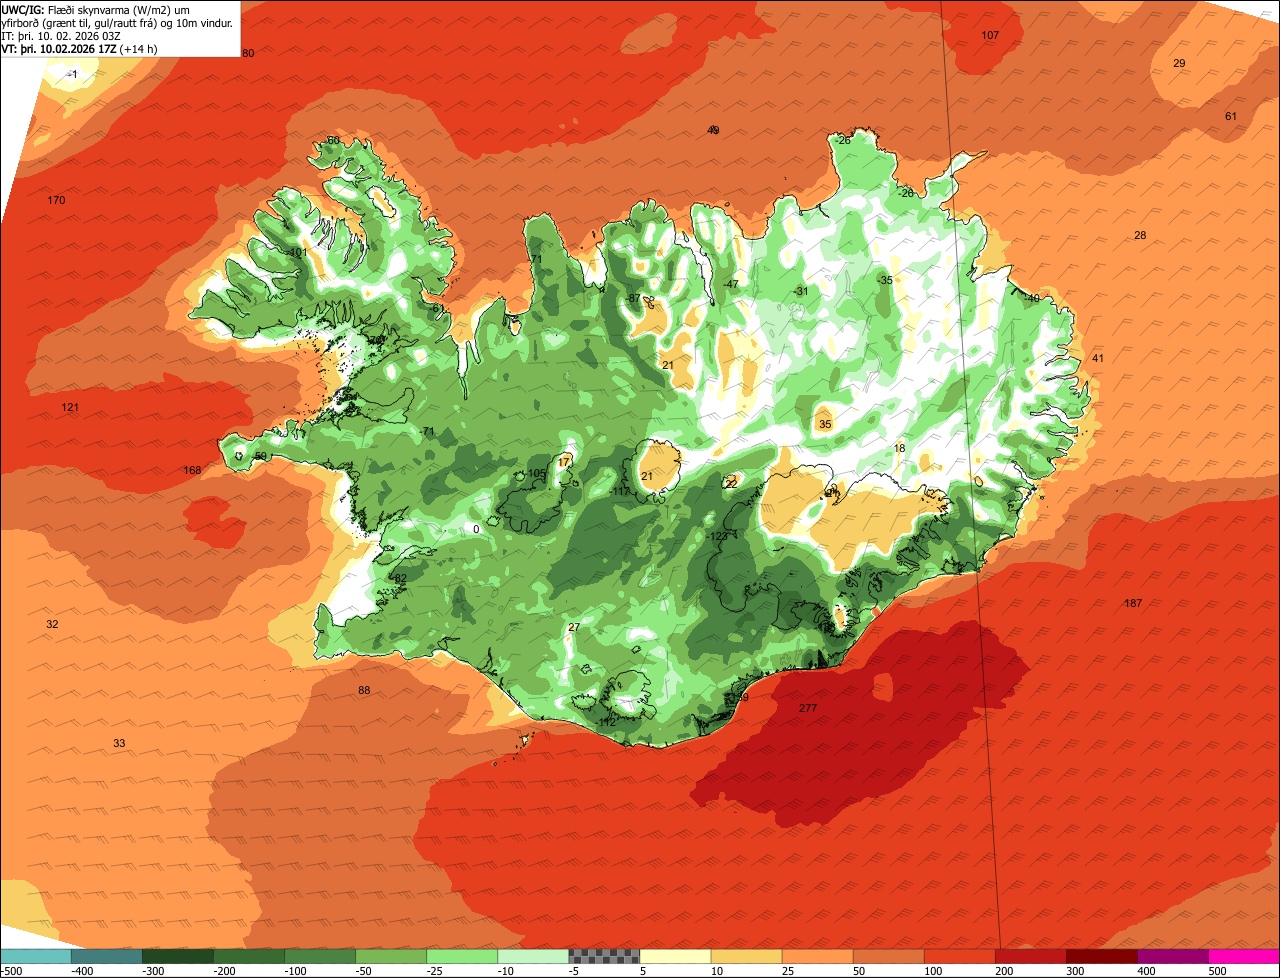Viewport: 1280px width, 978px height.
Task: Click the heat flux value 168
Action: point(192,470)
